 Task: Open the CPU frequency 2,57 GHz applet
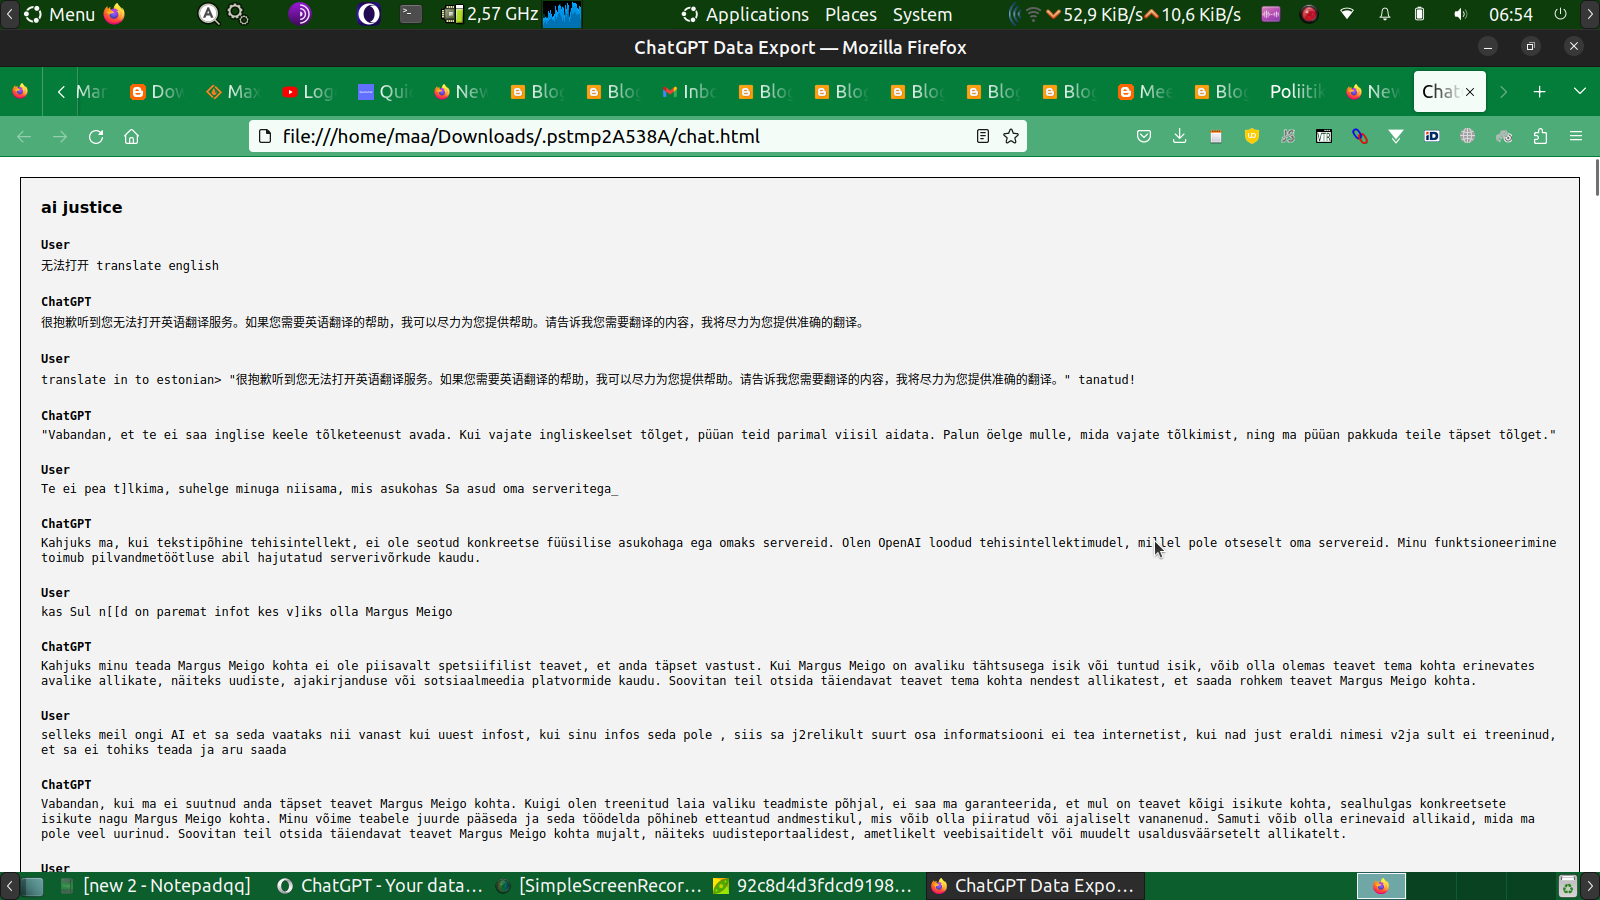pyautogui.click(x=491, y=14)
